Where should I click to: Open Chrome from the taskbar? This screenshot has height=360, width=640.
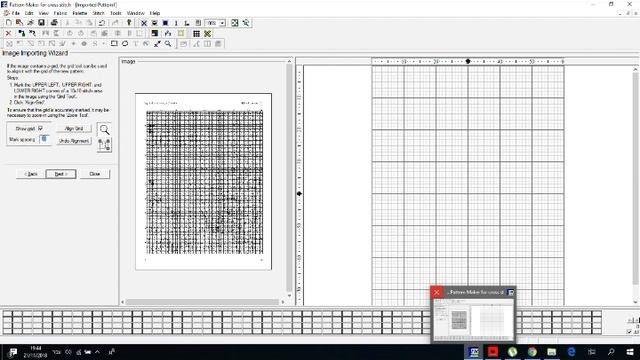pos(532,351)
